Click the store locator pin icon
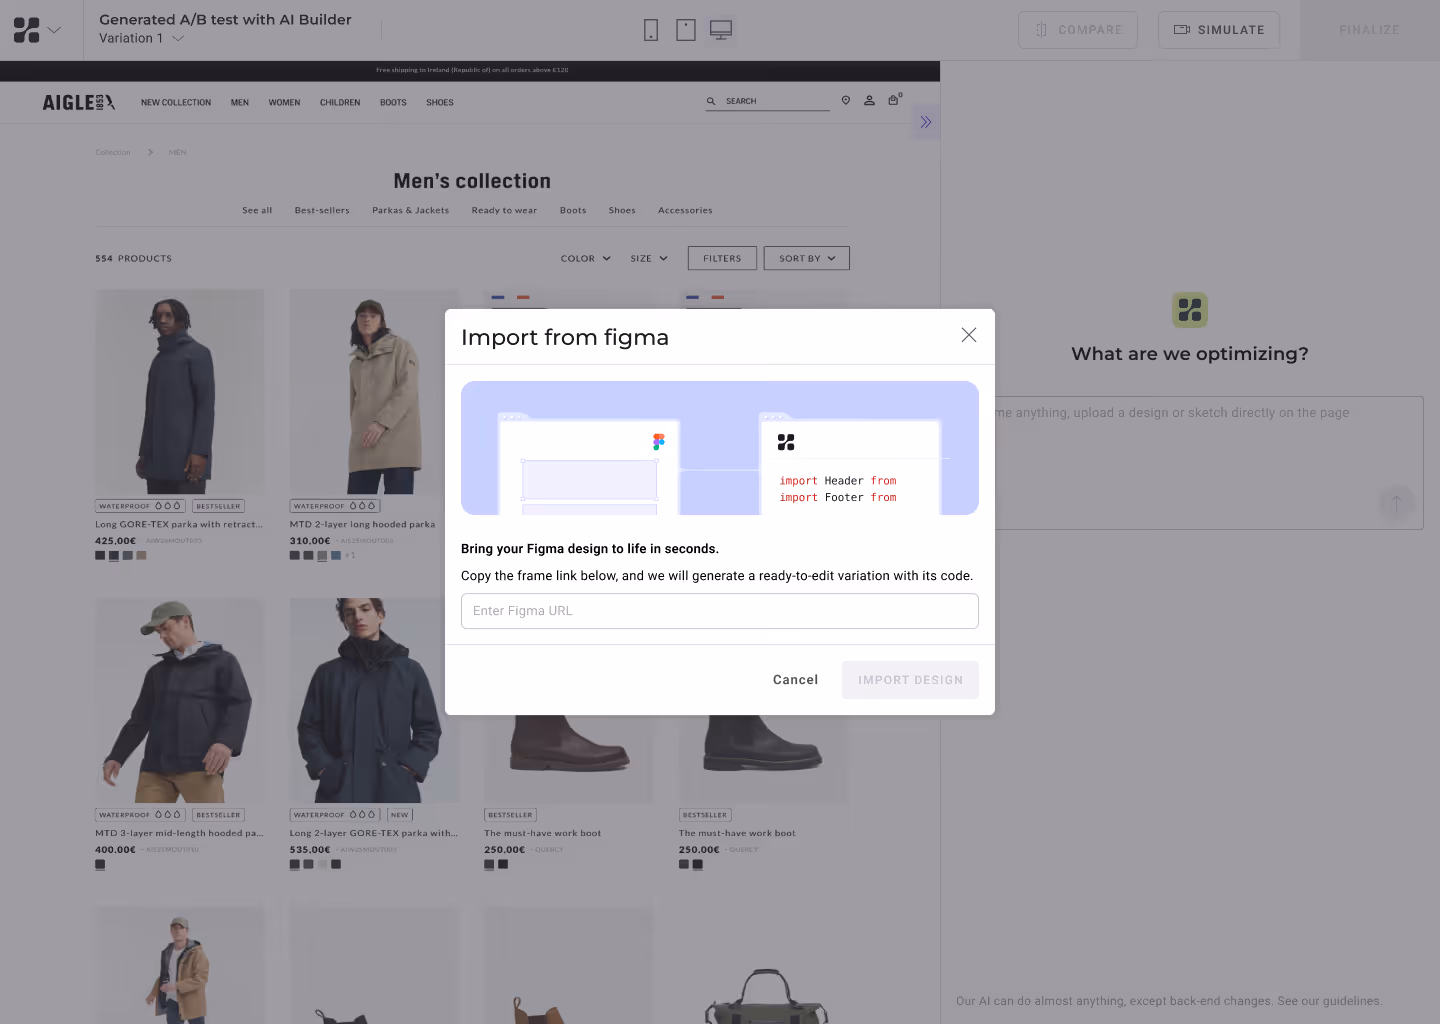 point(846,100)
